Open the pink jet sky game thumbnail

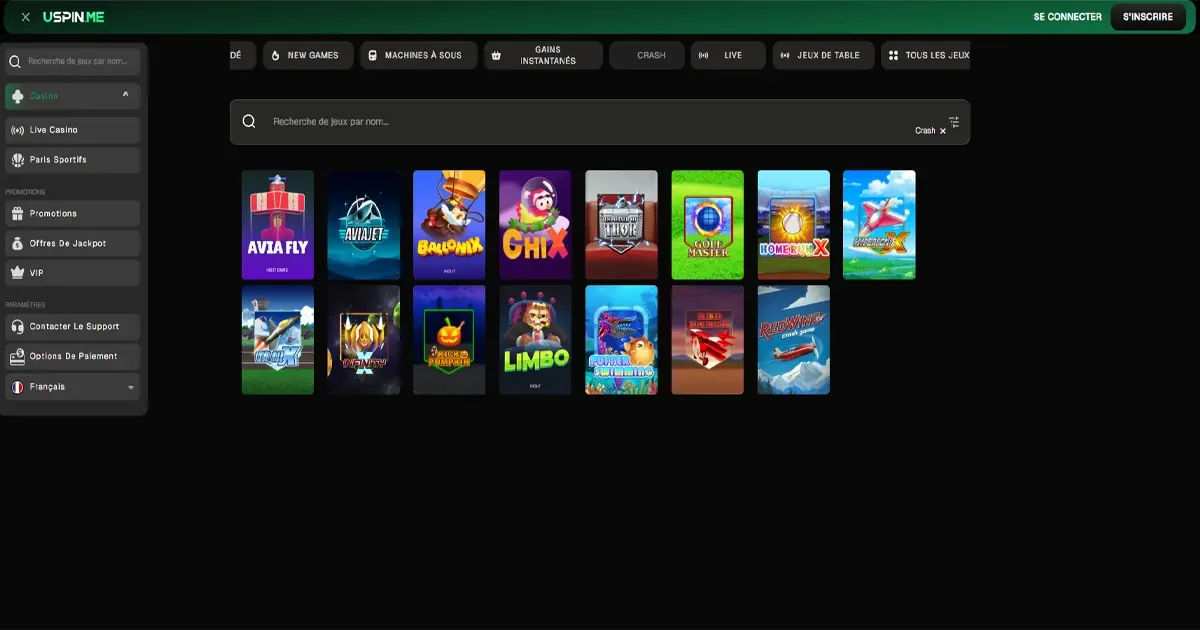pyautogui.click(x=880, y=225)
